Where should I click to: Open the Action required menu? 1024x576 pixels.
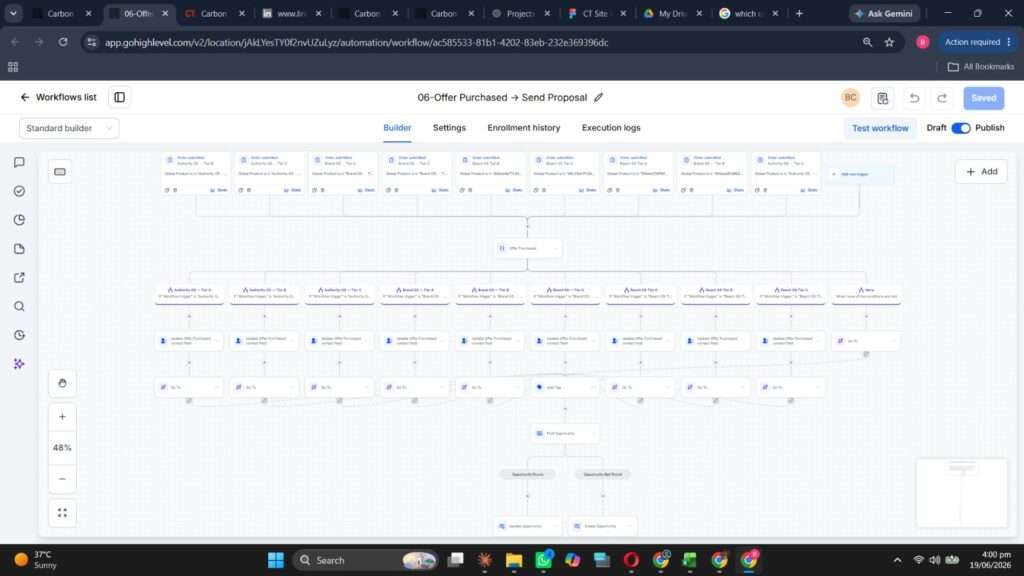[x=977, y=42]
